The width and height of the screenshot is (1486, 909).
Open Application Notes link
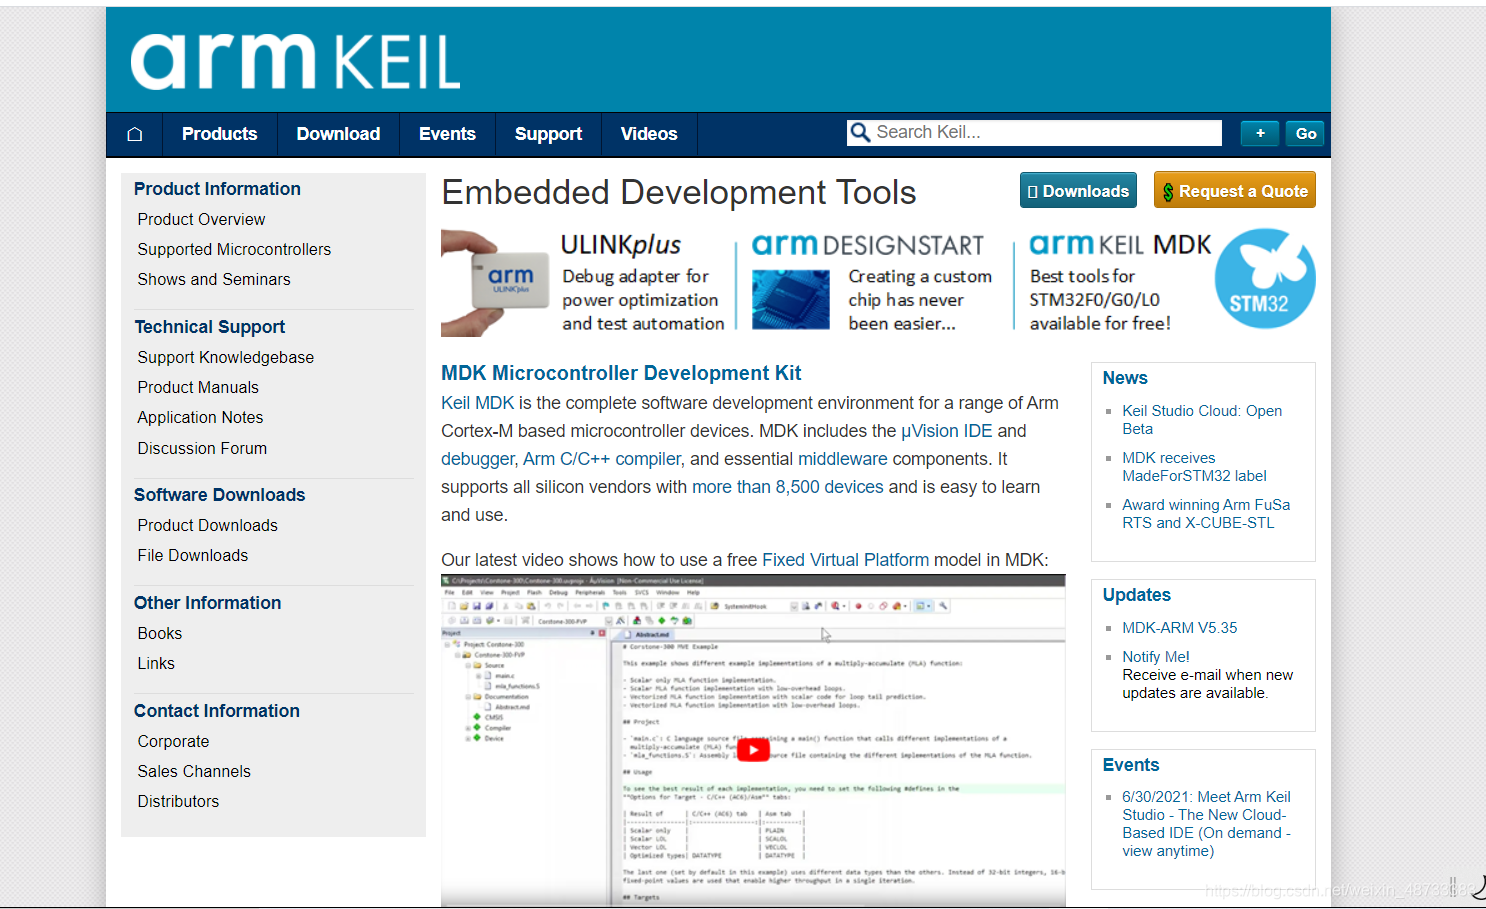(200, 418)
